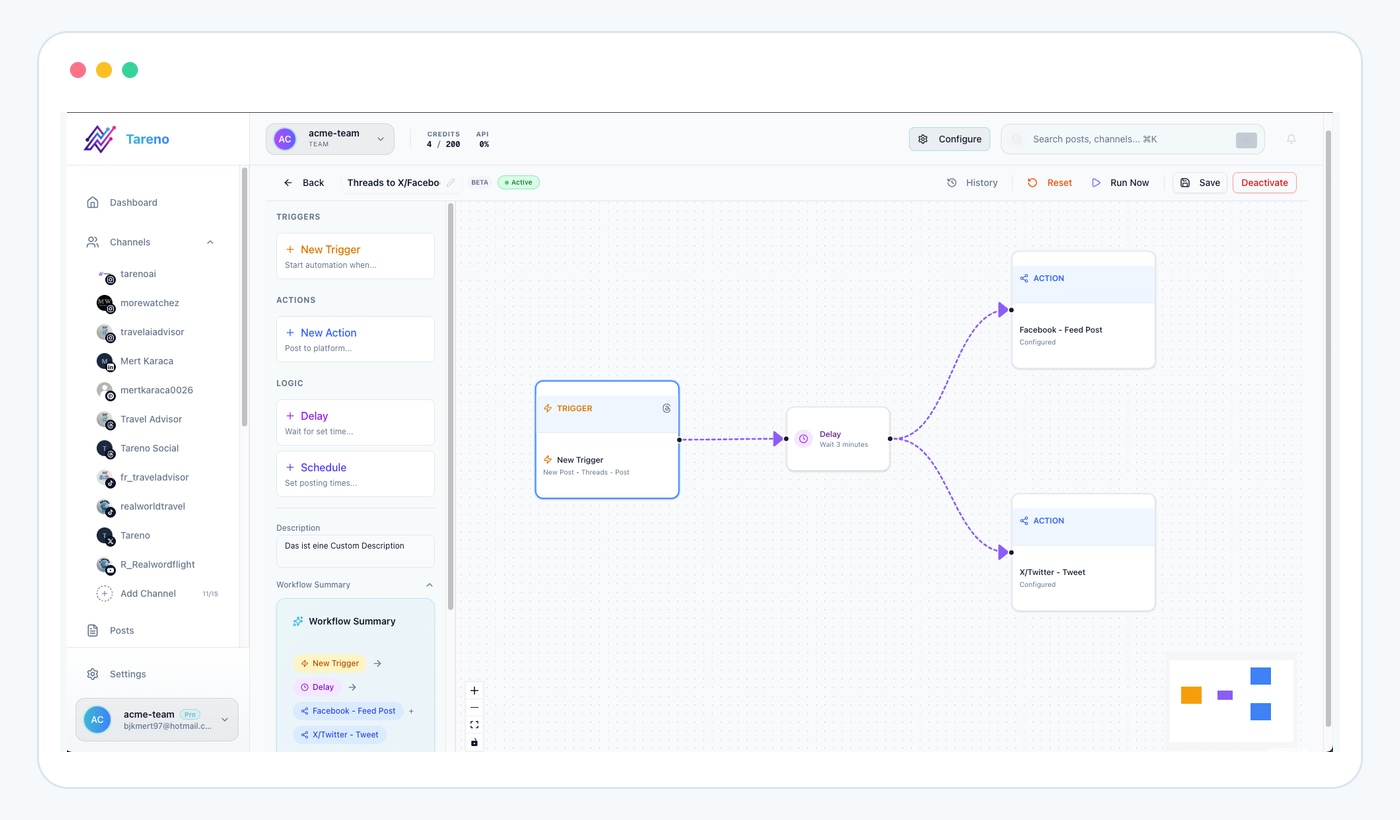Click the Credits 4 / 200 counter
This screenshot has width=1400, height=820.
click(443, 139)
